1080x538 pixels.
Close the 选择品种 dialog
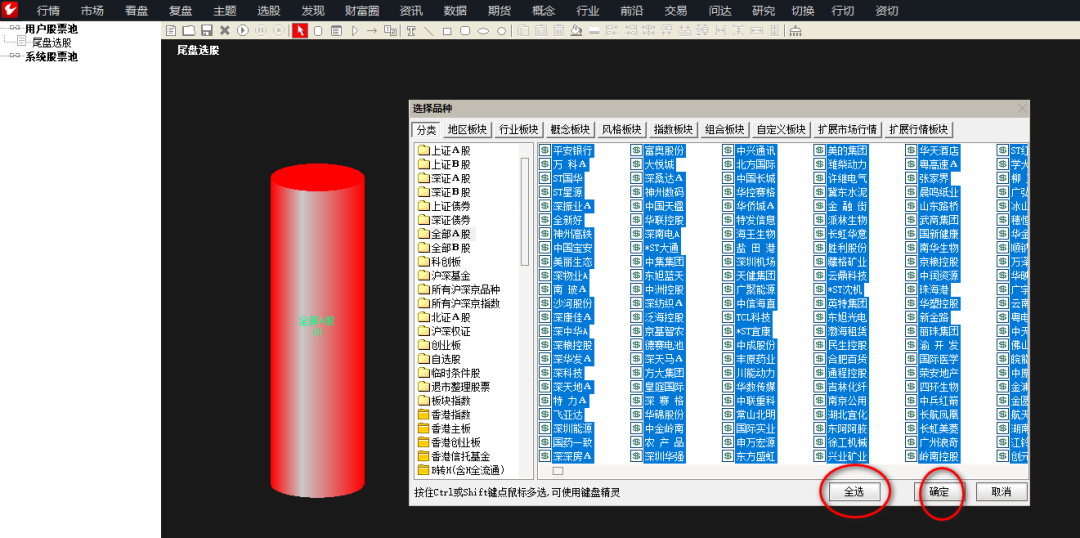[1023, 108]
